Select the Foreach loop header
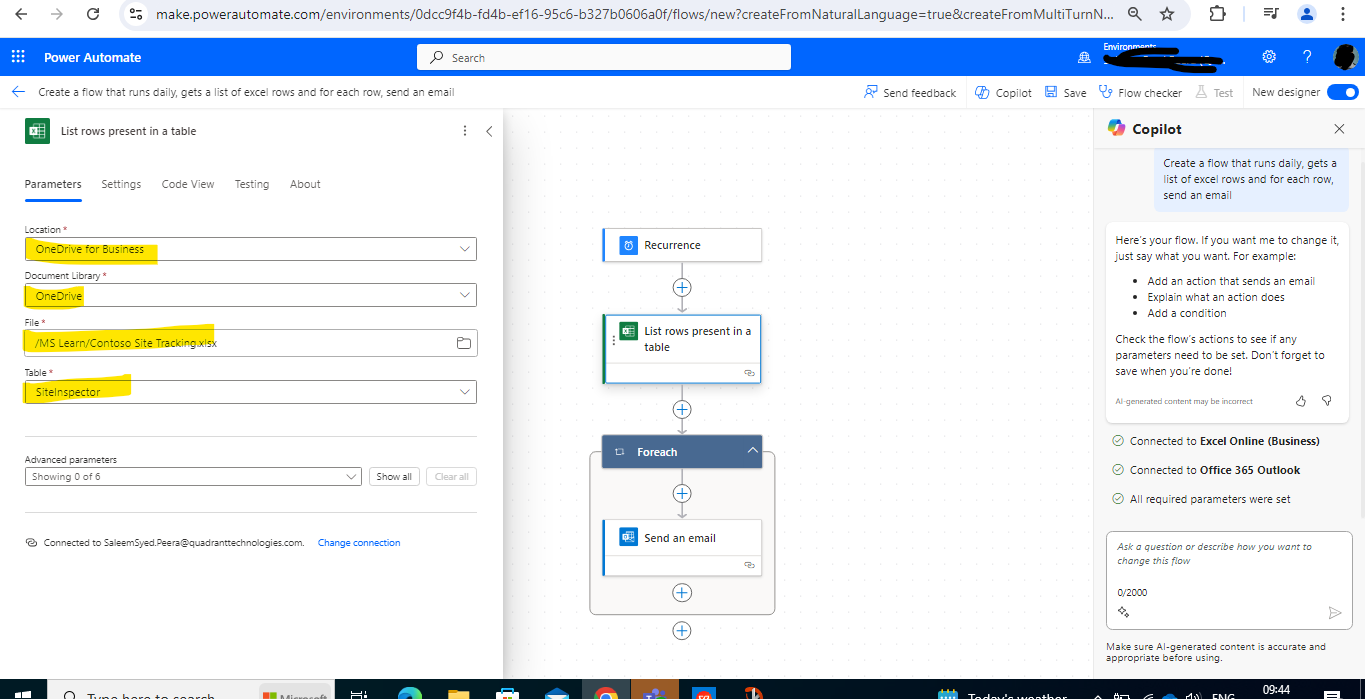Viewport: 1365px width, 699px height. (x=682, y=452)
